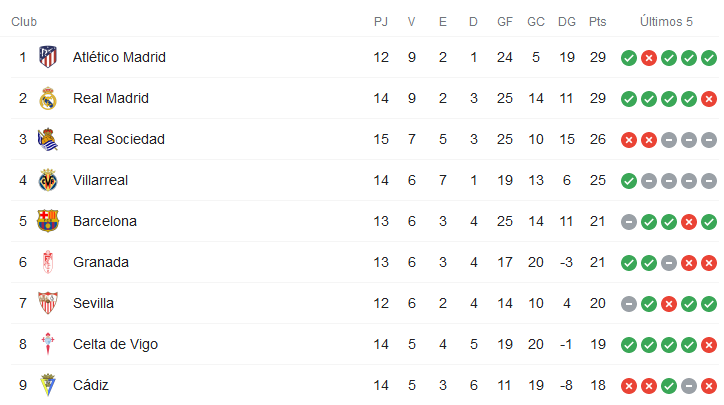Screen dimensions: 724x405
Task: Click the Sevilla club crest
Action: pyautogui.click(x=47, y=303)
